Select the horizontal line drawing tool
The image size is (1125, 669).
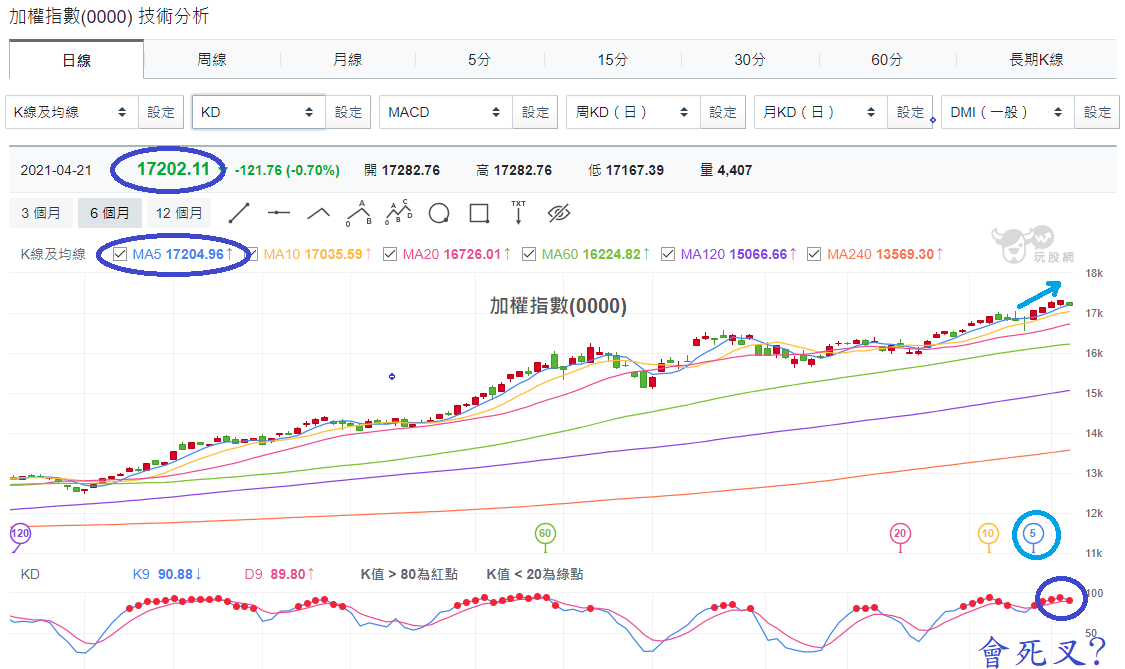tap(278, 212)
